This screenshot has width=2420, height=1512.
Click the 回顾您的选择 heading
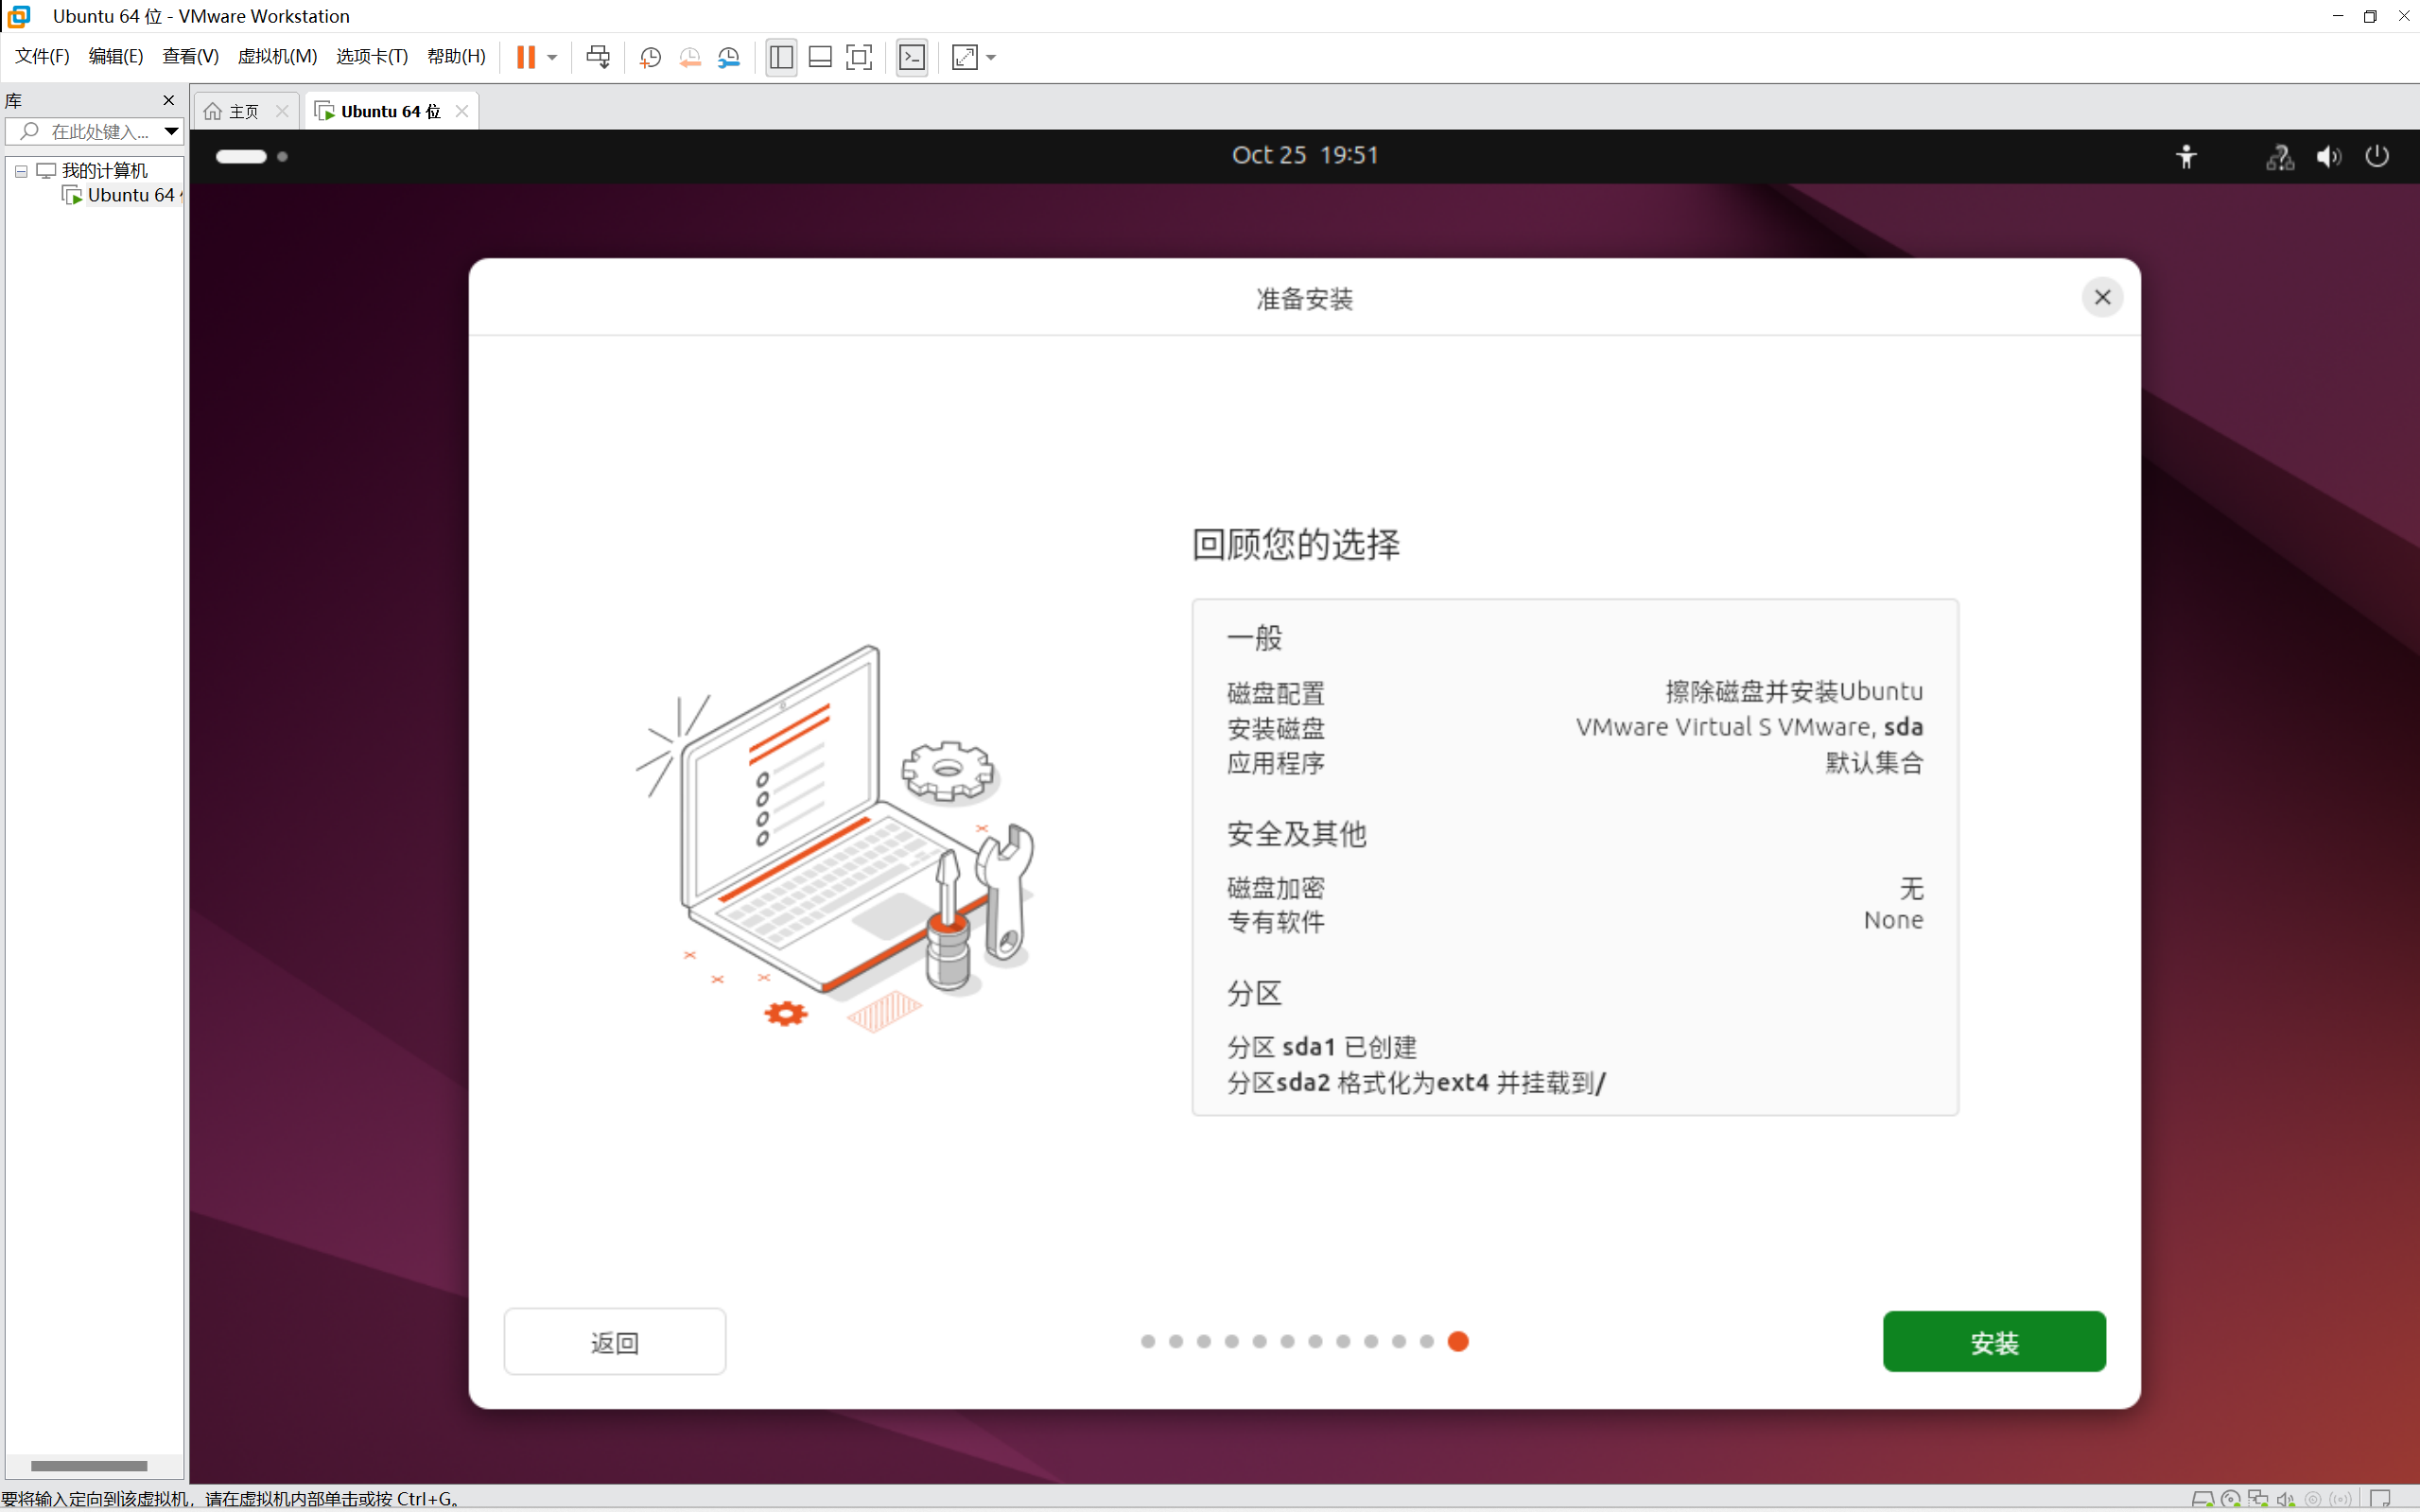pyautogui.click(x=1295, y=545)
